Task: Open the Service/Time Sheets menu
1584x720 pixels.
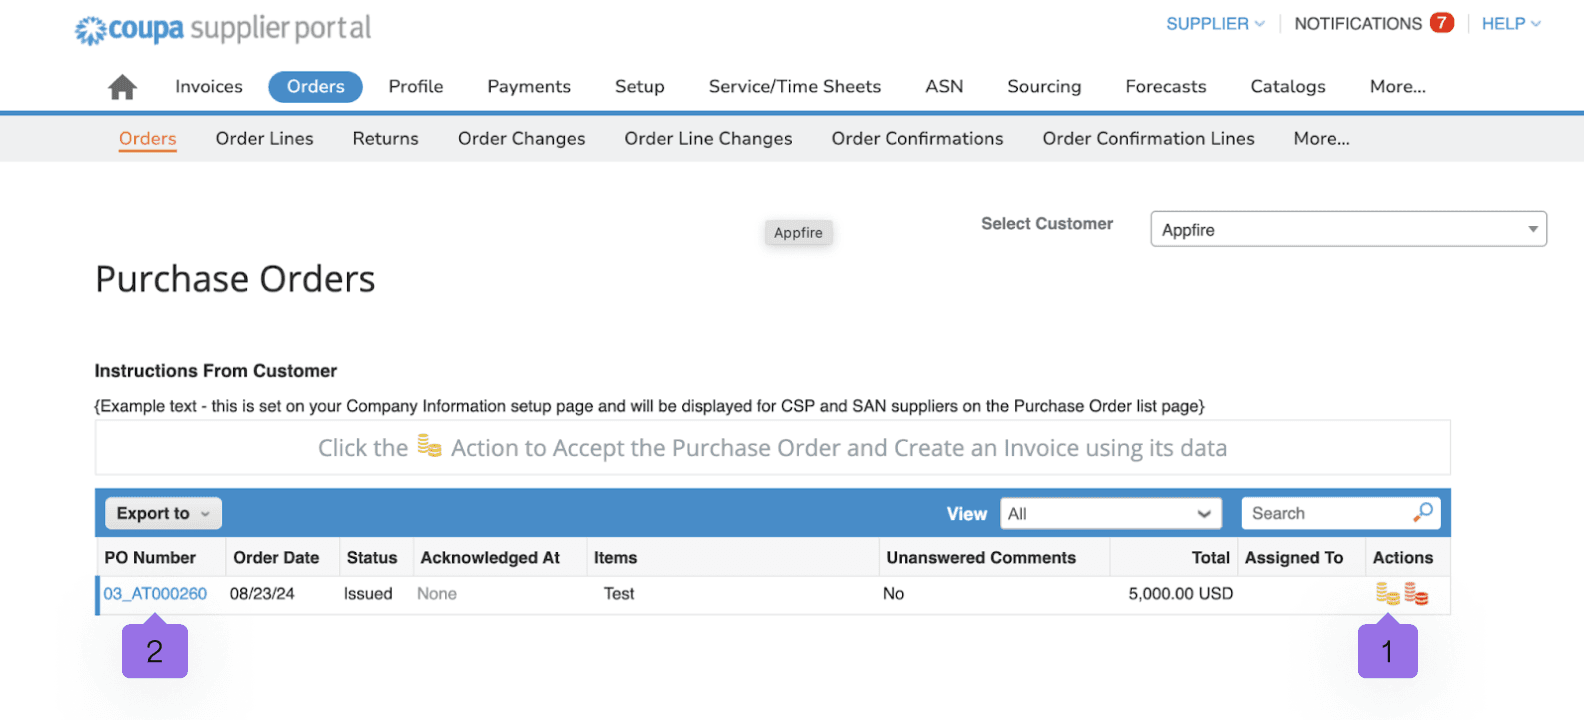Action: point(795,87)
